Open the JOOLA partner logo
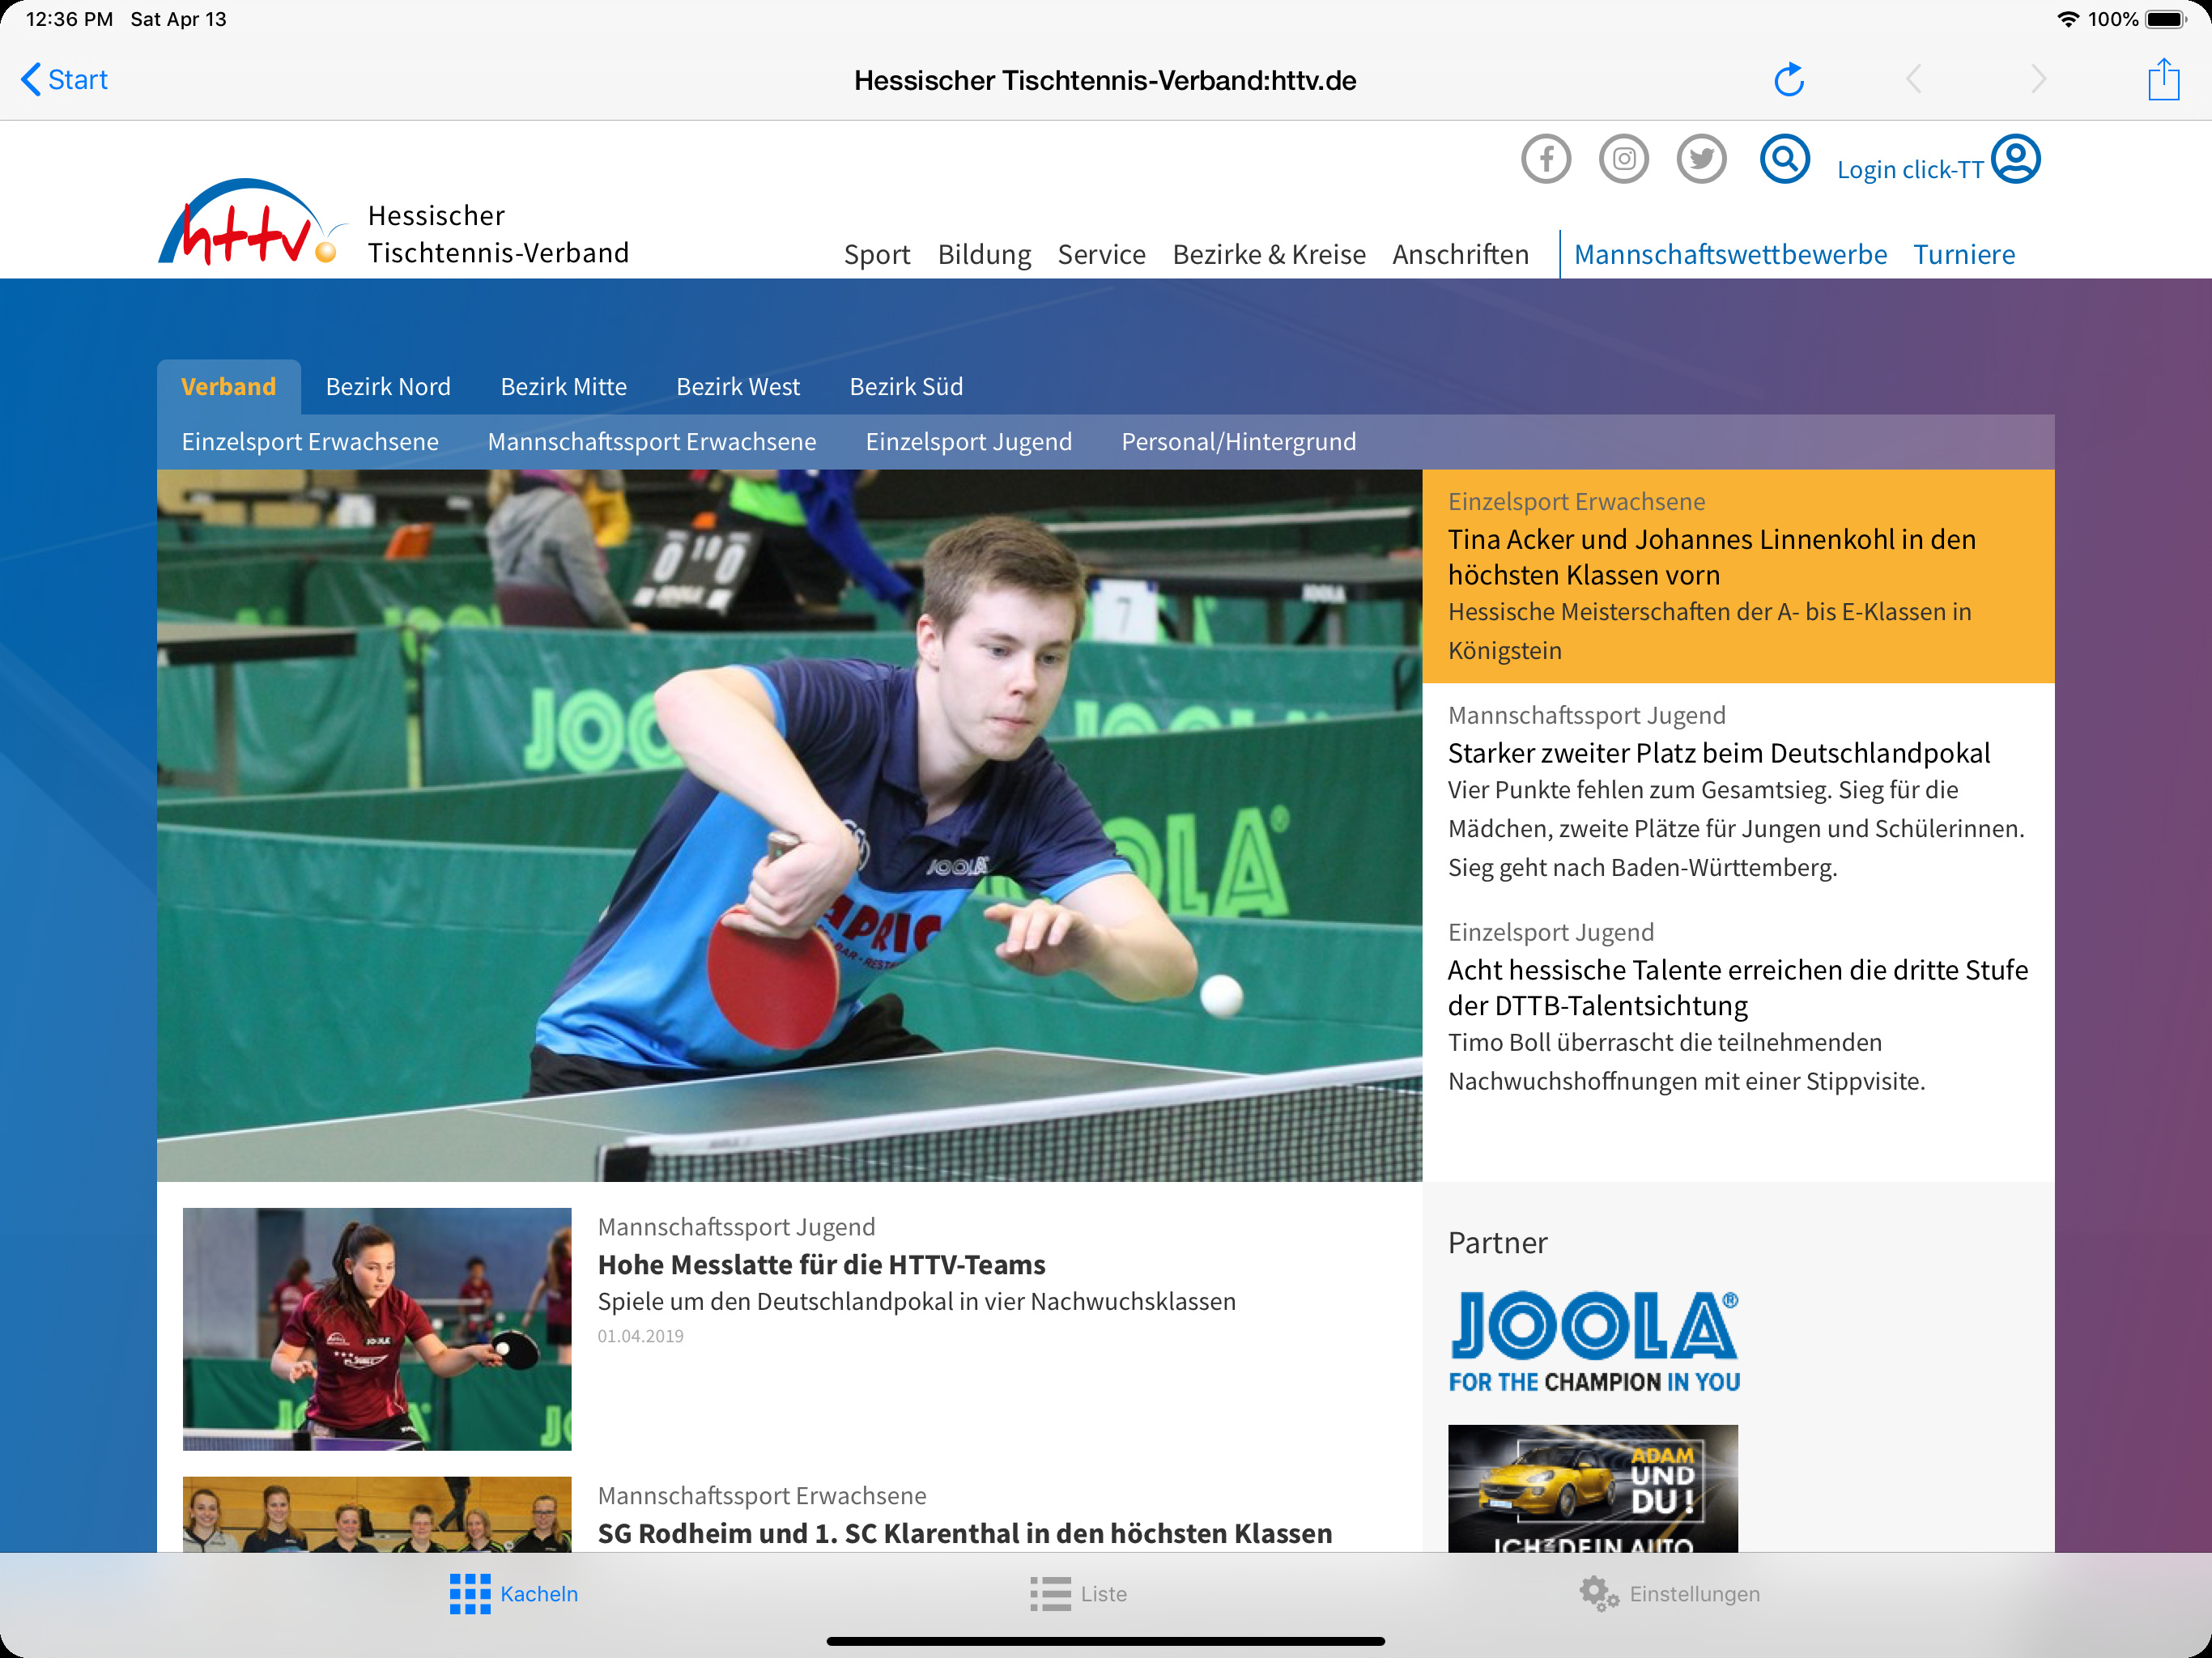 1594,1342
